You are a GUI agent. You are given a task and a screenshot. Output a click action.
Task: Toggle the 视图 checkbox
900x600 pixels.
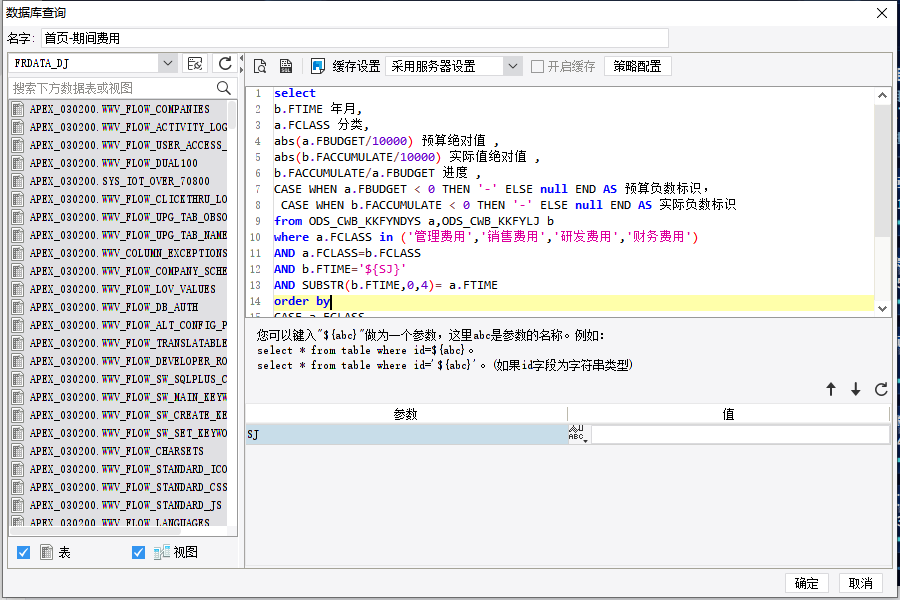coord(138,552)
